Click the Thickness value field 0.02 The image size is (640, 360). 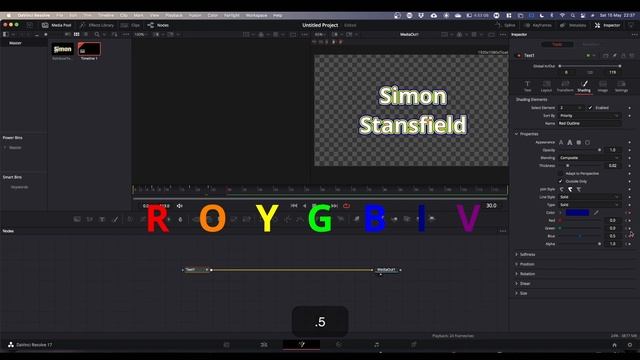coord(613,165)
